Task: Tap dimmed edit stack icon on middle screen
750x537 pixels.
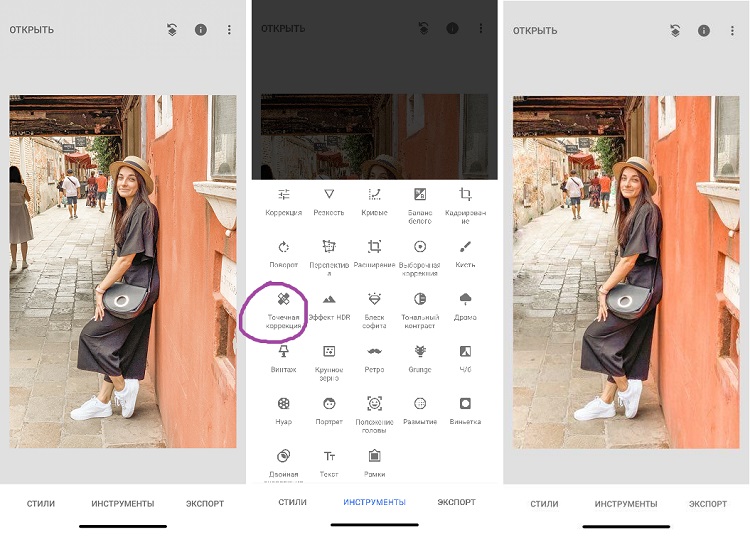Action: 424,28
